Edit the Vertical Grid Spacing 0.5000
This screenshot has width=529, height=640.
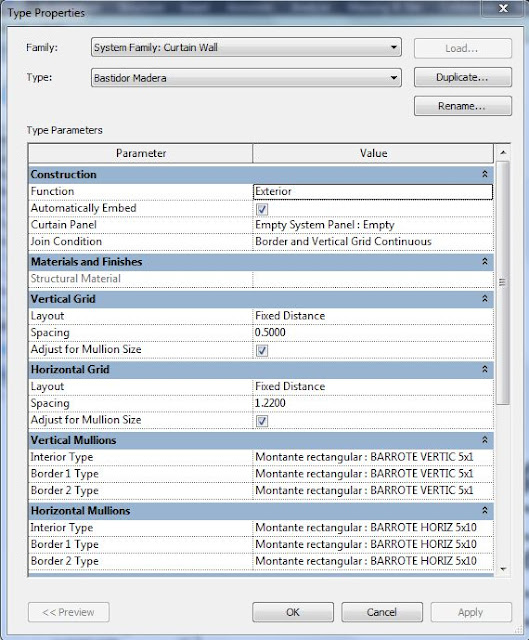click(373, 333)
